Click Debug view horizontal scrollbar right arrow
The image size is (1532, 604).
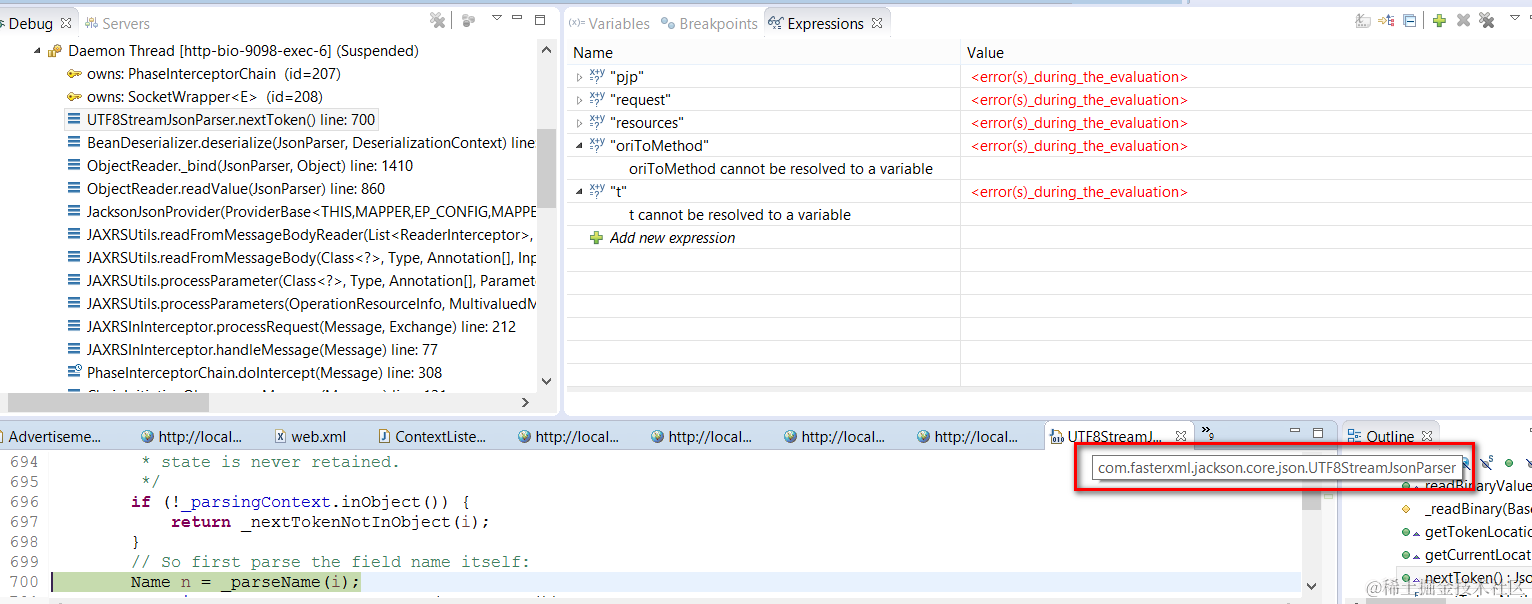click(x=526, y=402)
